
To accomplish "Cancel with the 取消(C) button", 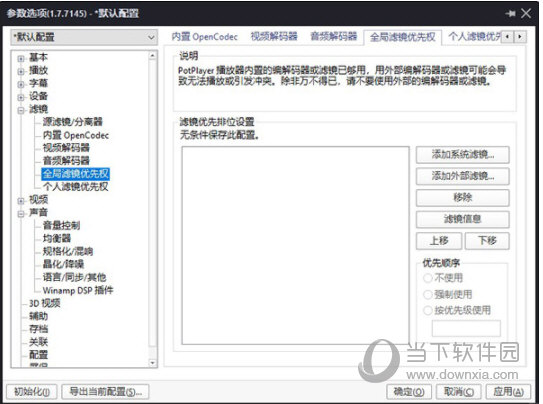I will 459,392.
